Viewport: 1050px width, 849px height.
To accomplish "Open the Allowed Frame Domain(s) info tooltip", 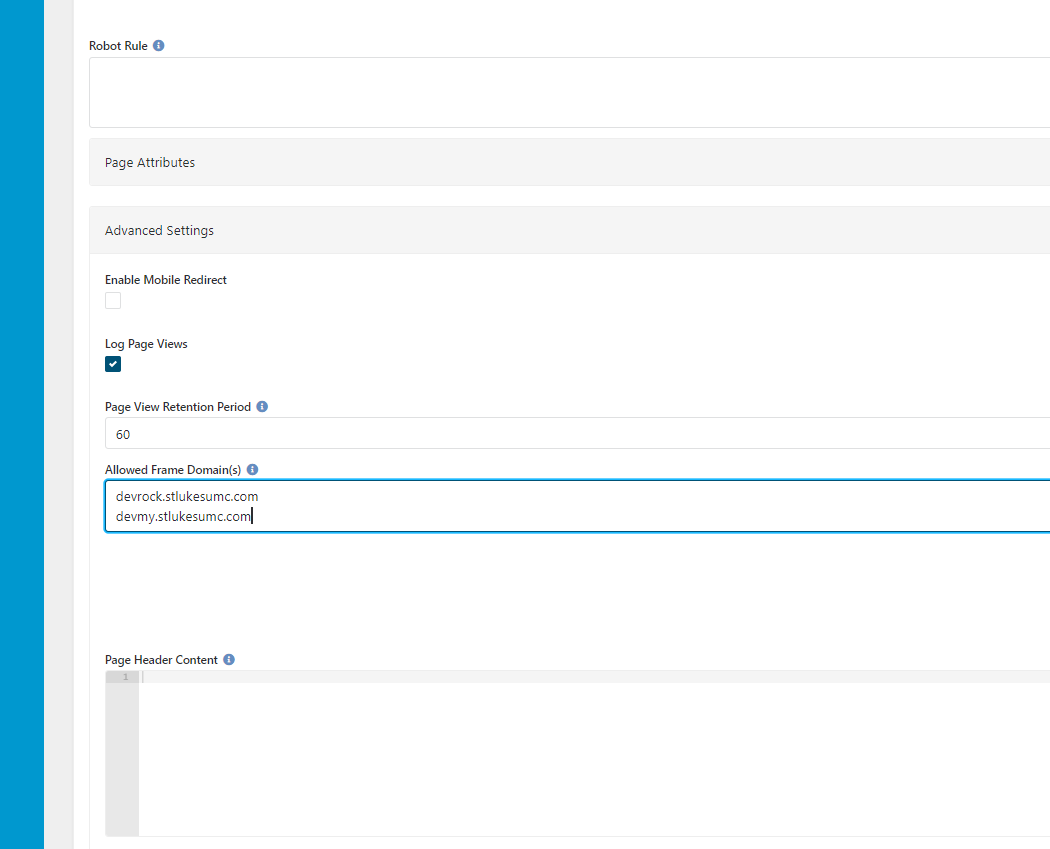I will pos(252,469).
